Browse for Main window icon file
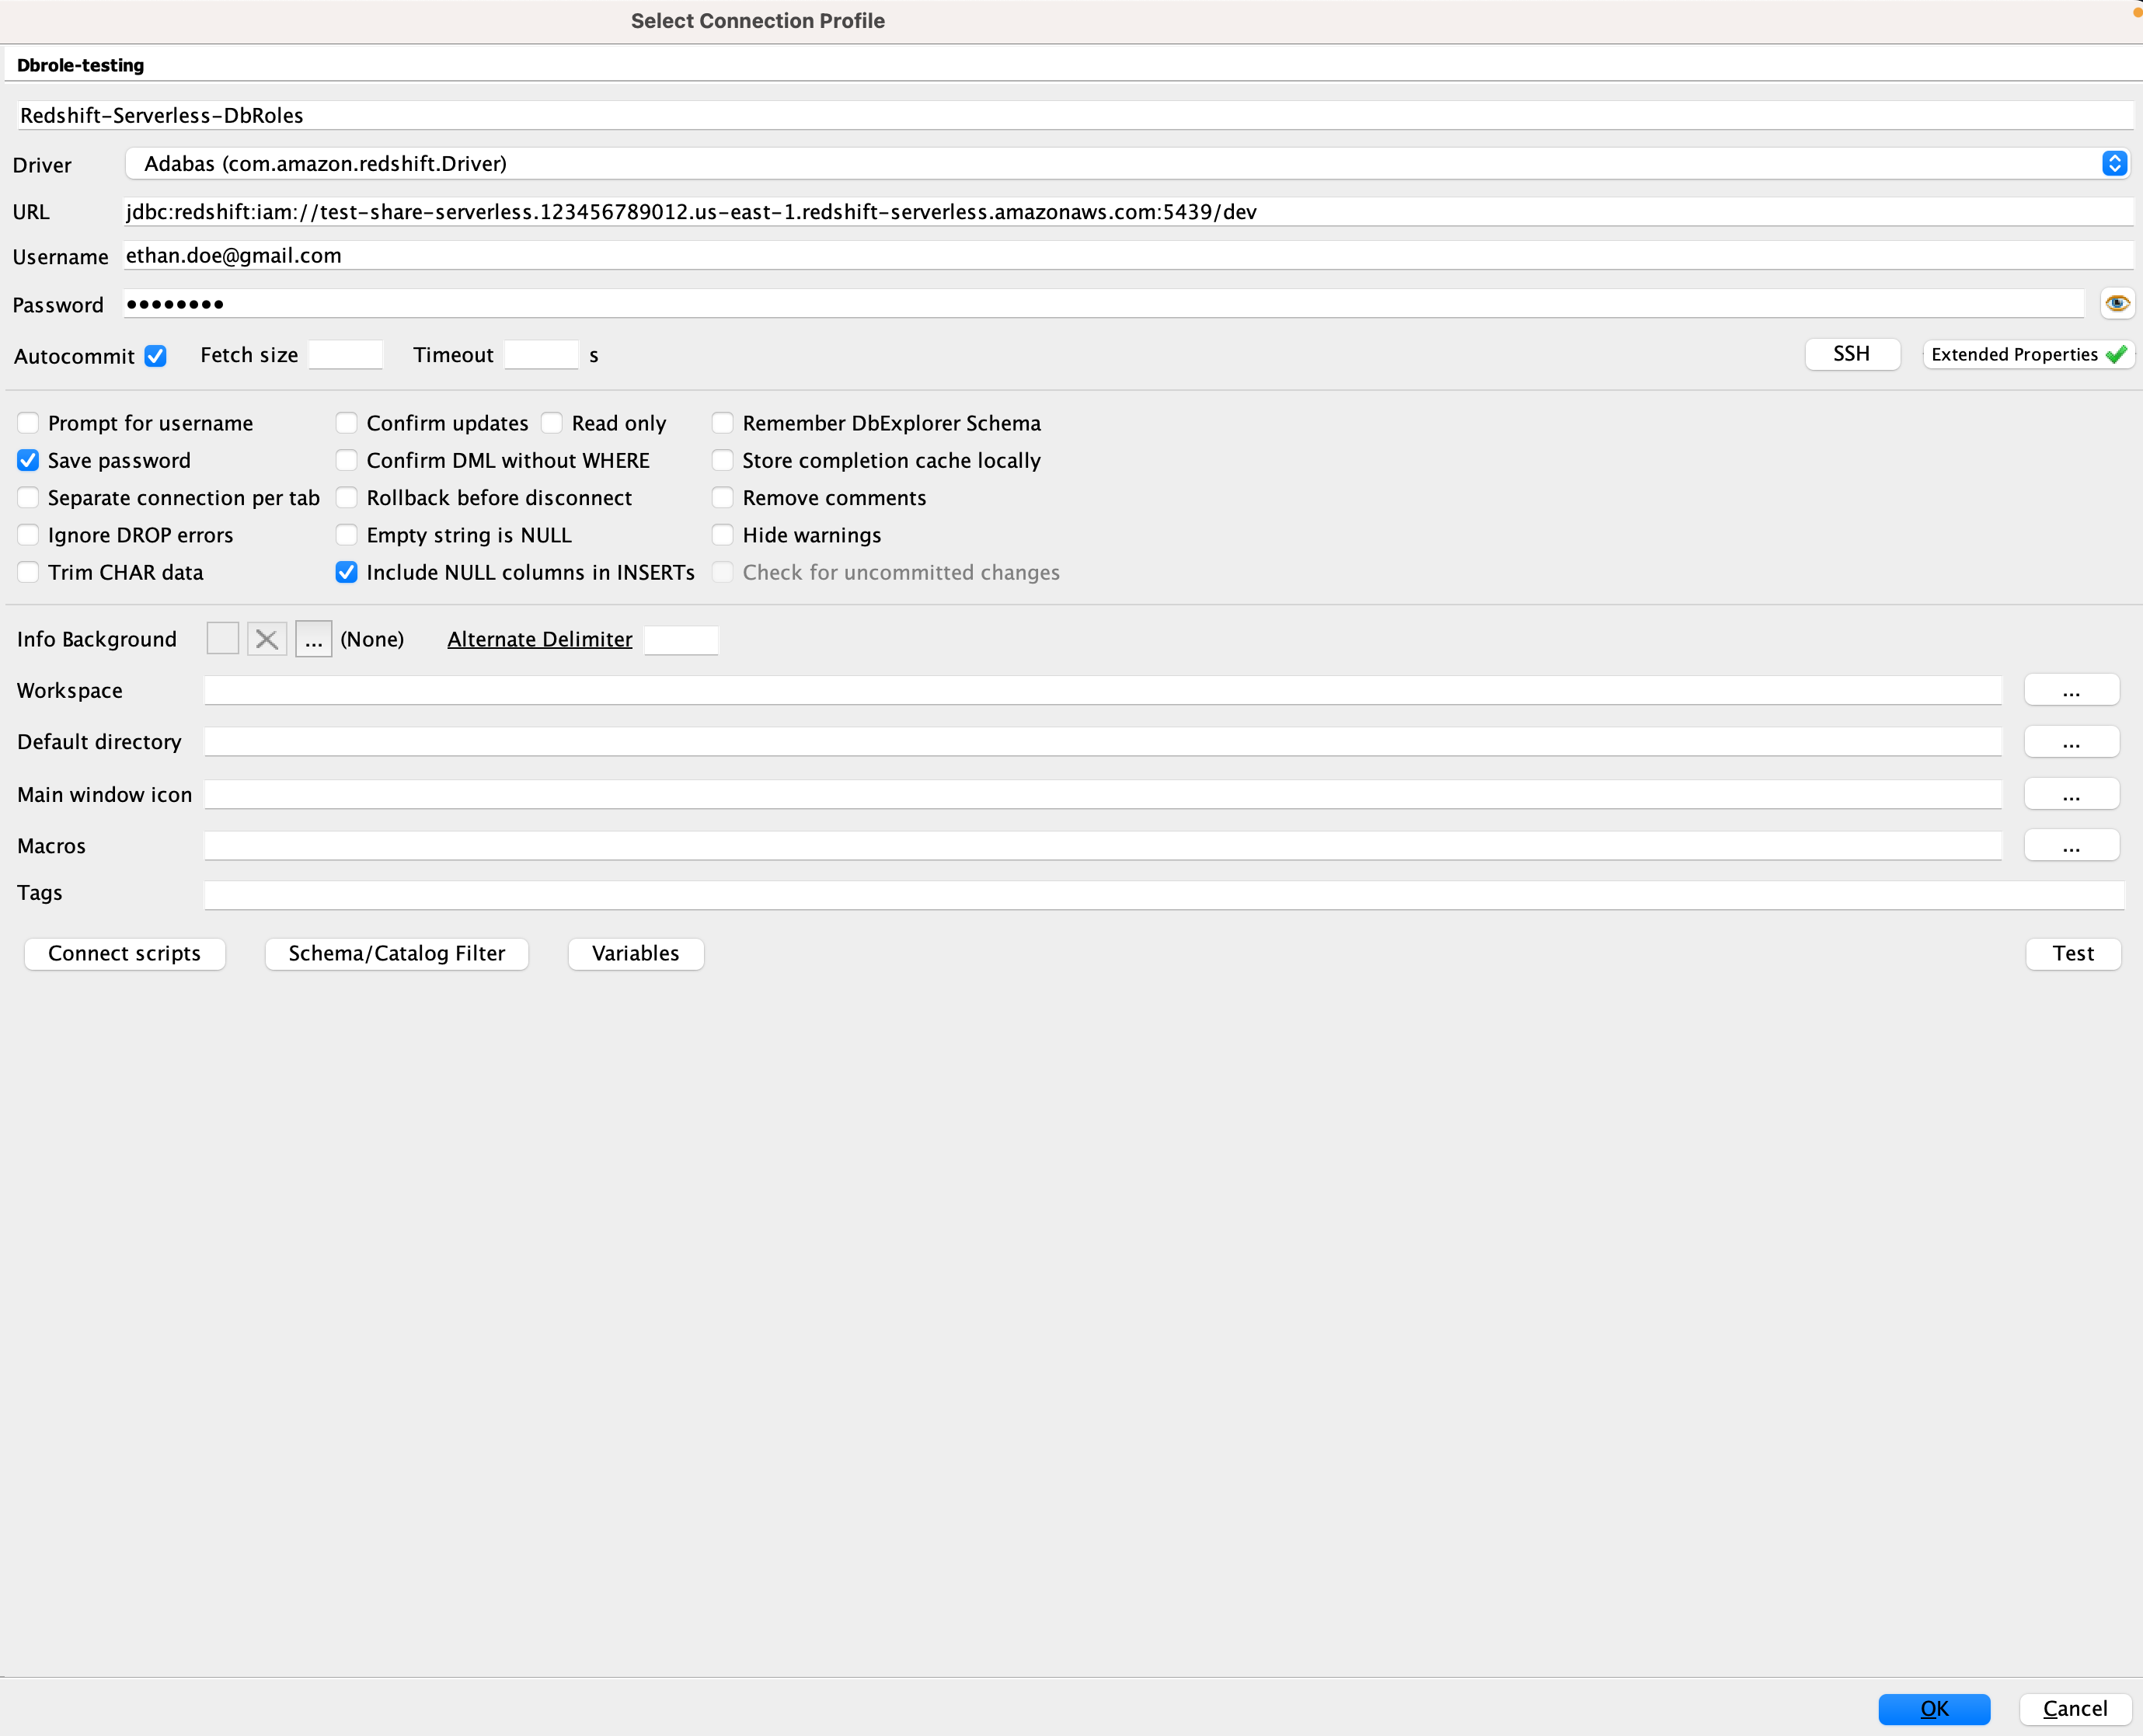The height and width of the screenshot is (1736, 2143). pyautogui.click(x=2070, y=795)
